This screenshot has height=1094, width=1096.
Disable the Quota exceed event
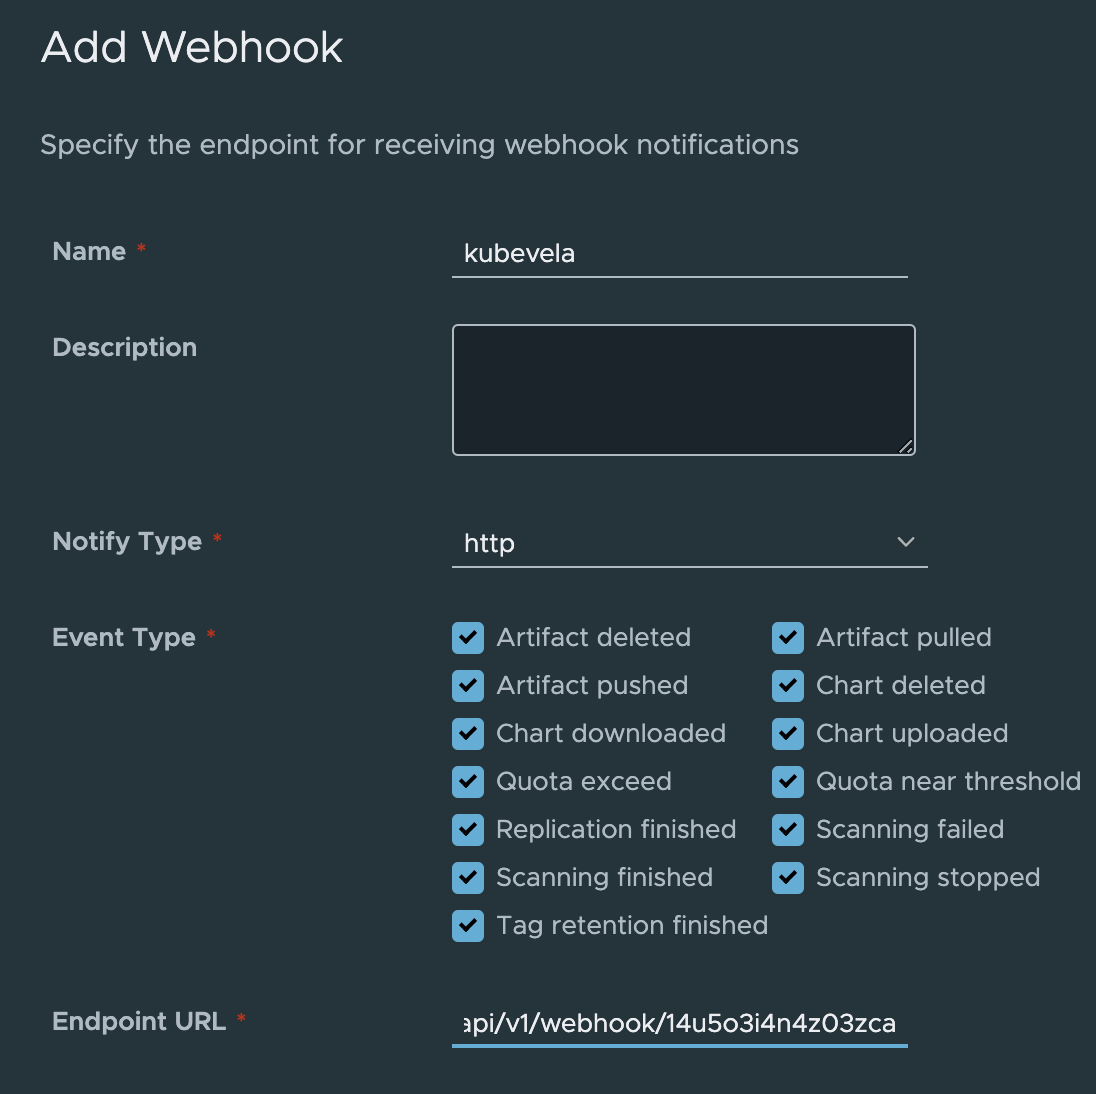tap(468, 782)
